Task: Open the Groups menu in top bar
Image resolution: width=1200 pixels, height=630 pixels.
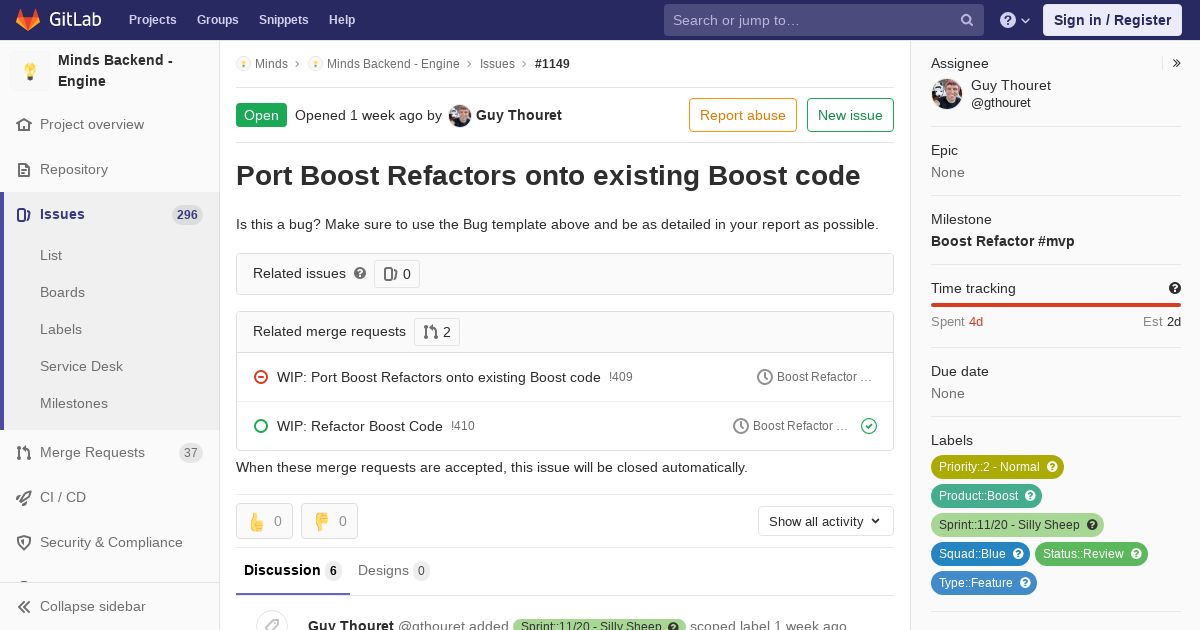Action: point(217,20)
